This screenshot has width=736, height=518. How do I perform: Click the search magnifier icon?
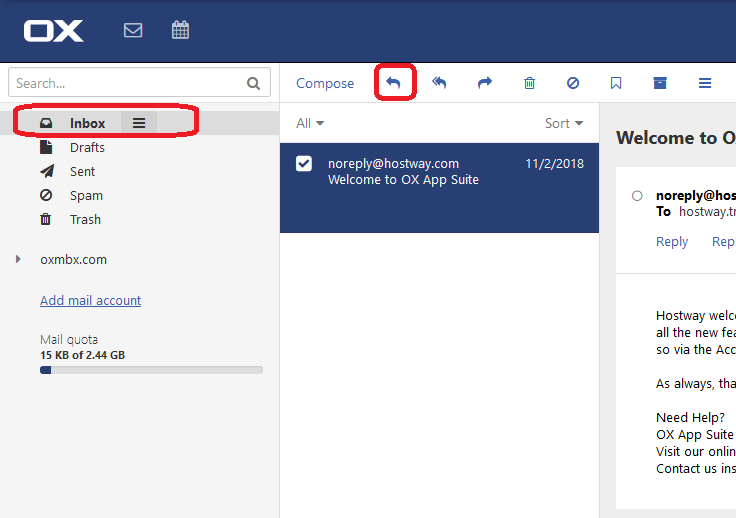point(253,84)
